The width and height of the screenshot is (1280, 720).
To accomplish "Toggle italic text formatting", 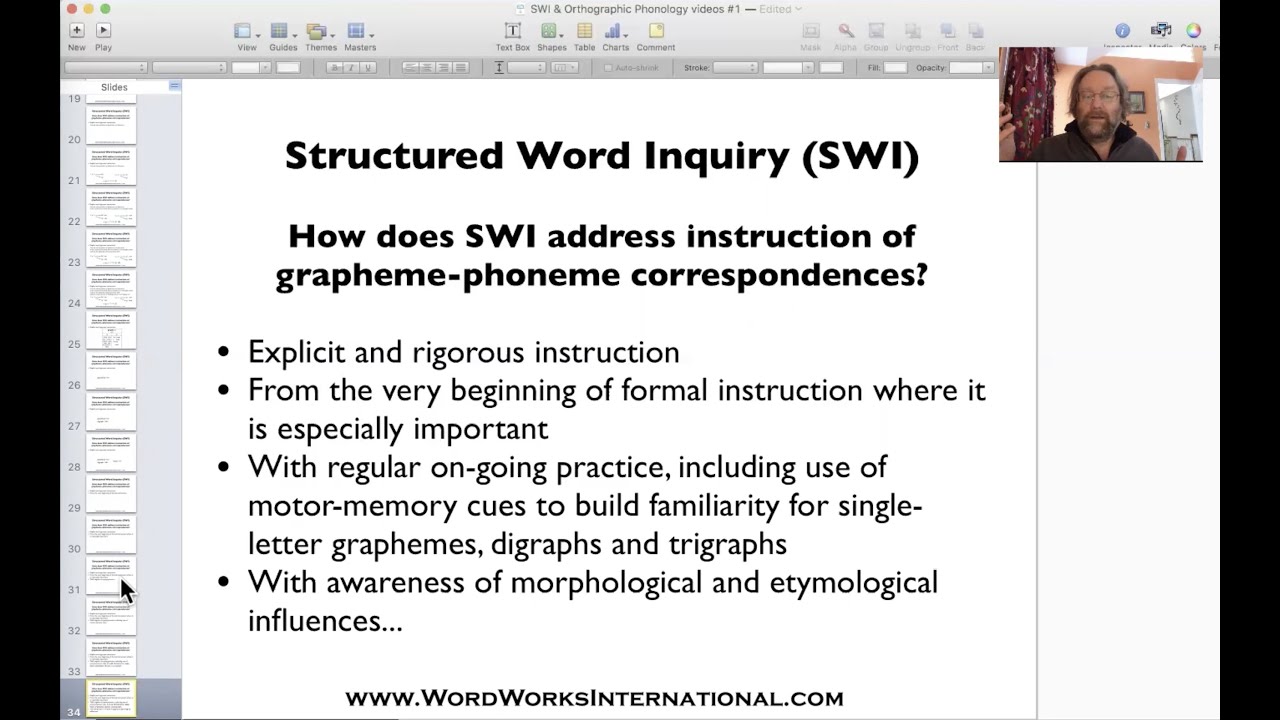I will 352,68.
